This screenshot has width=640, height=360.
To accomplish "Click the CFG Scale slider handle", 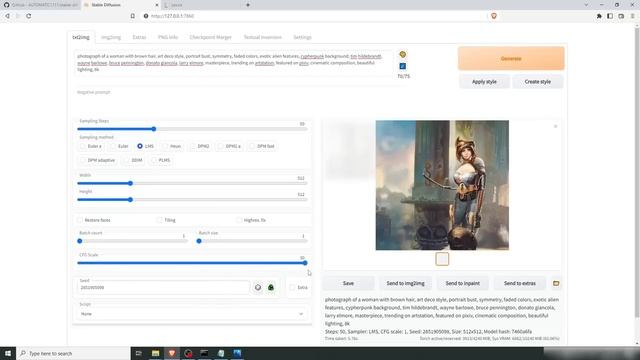I will coord(305,263).
